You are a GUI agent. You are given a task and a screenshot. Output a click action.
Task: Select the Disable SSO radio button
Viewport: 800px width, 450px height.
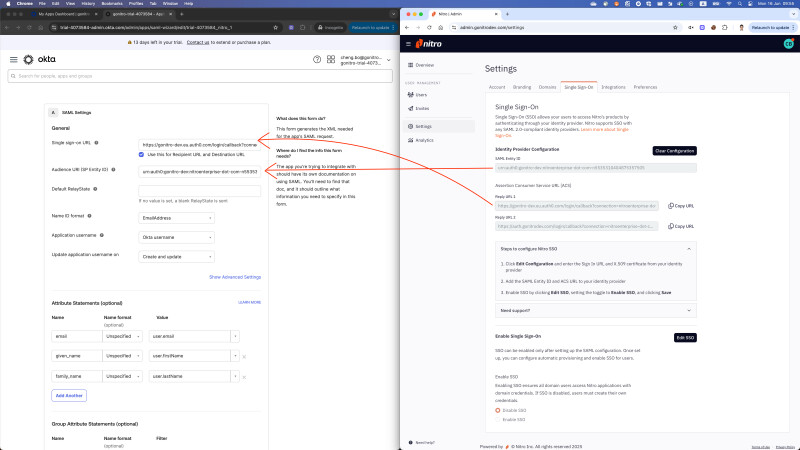click(x=497, y=411)
